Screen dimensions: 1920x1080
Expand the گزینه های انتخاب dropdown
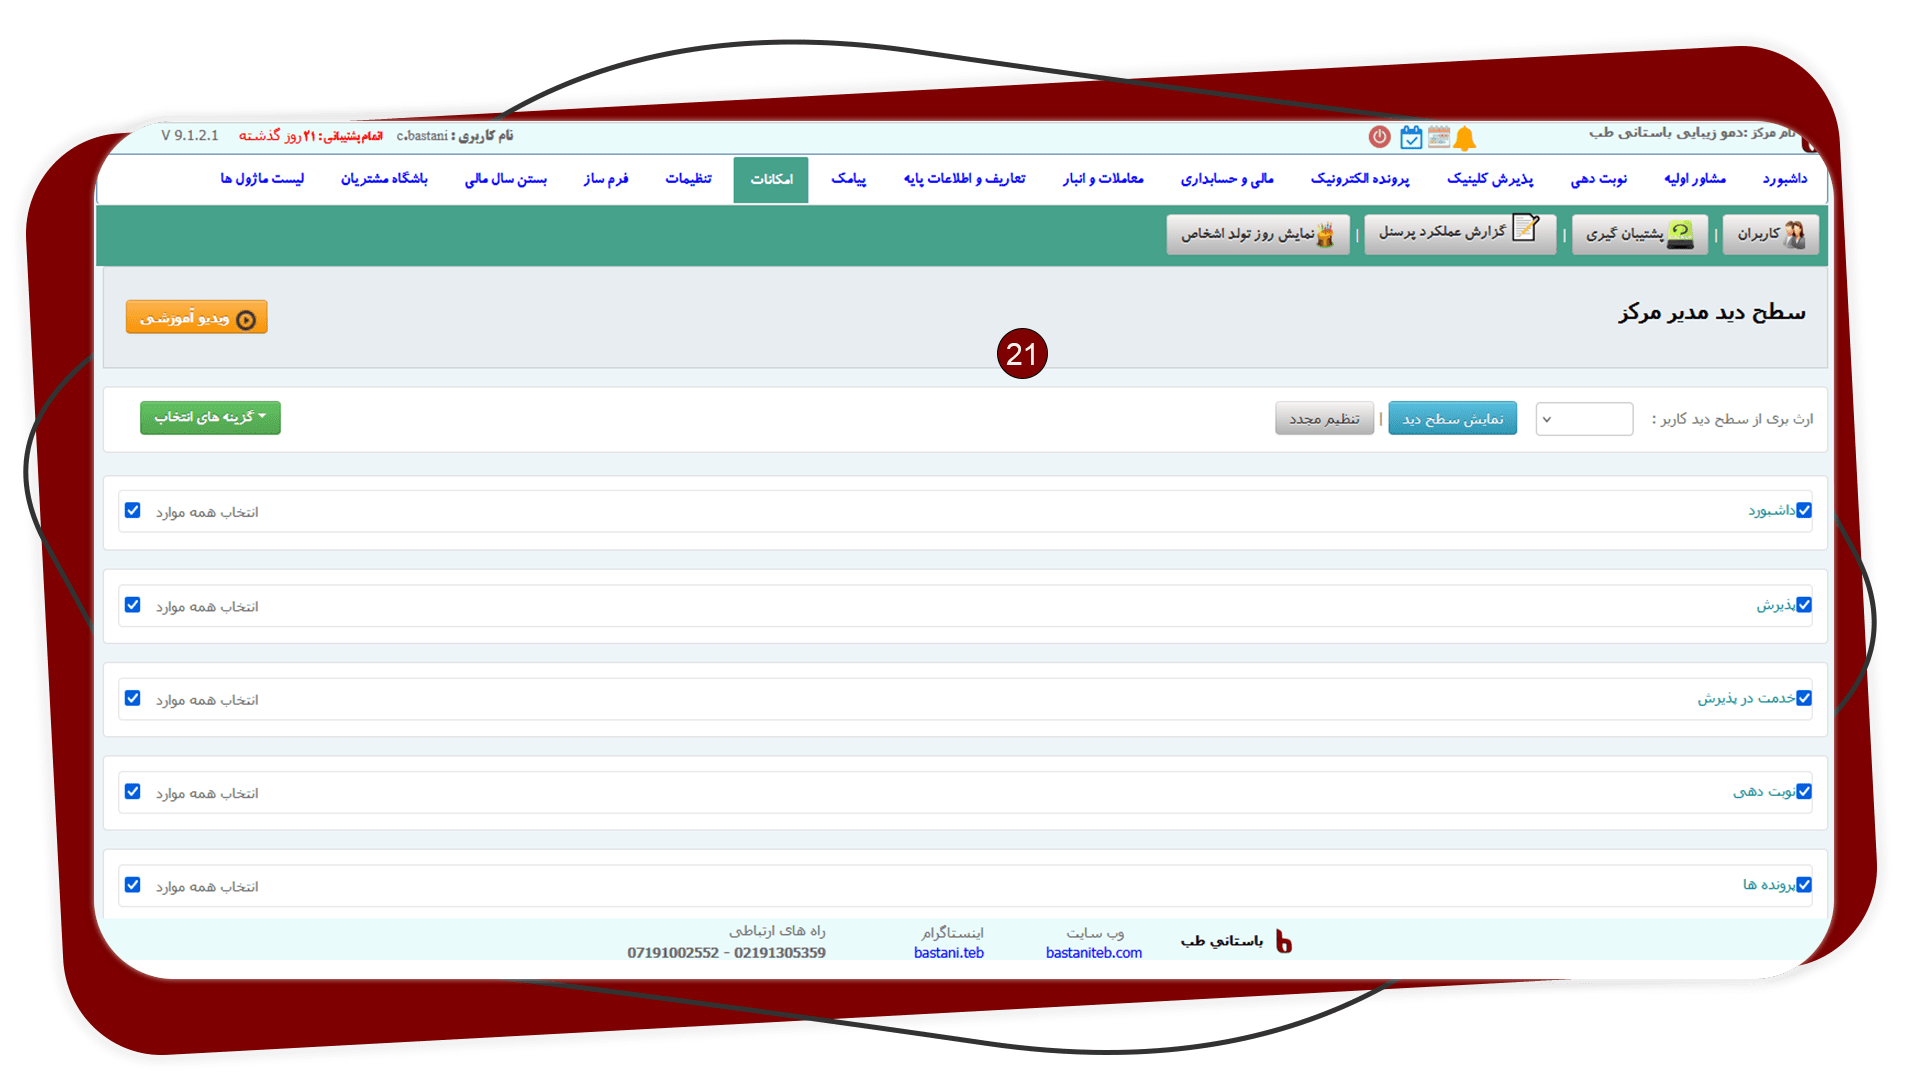pos(210,417)
